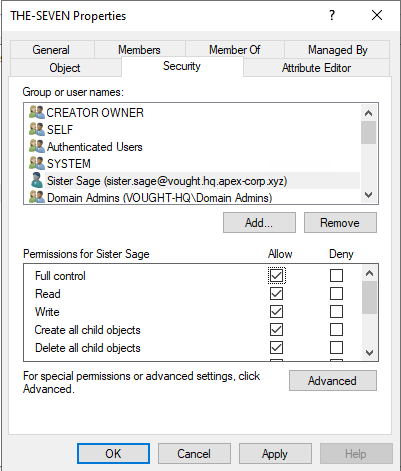Image resolution: width=401 pixels, height=471 pixels.
Task: Click the Add... button
Action: click(259, 222)
